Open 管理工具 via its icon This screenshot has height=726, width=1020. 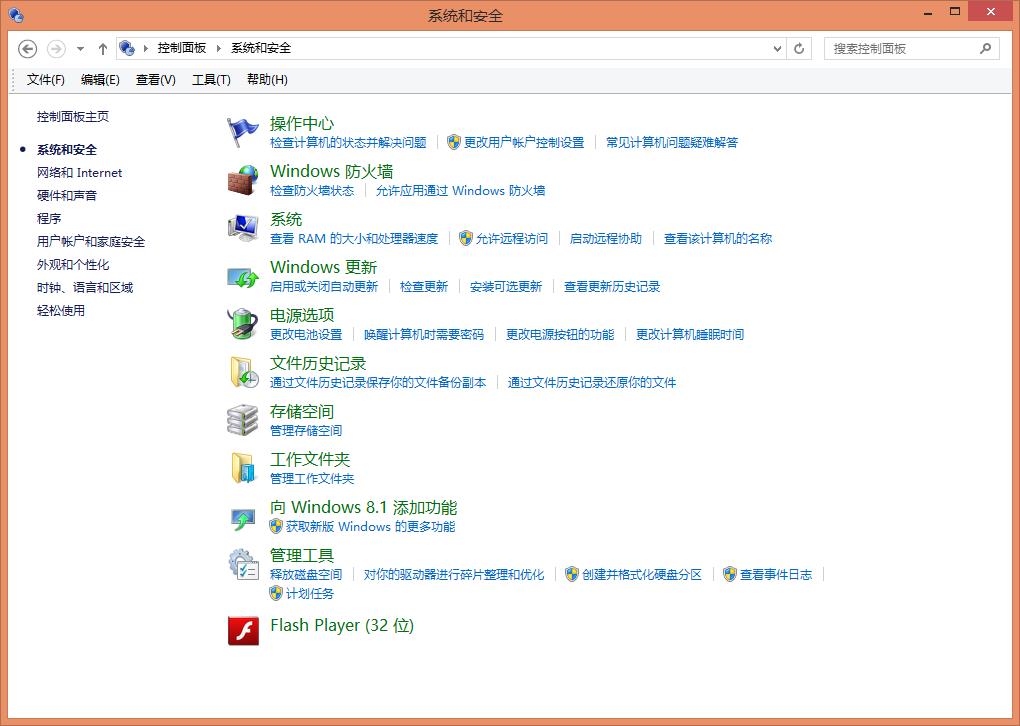[242, 563]
